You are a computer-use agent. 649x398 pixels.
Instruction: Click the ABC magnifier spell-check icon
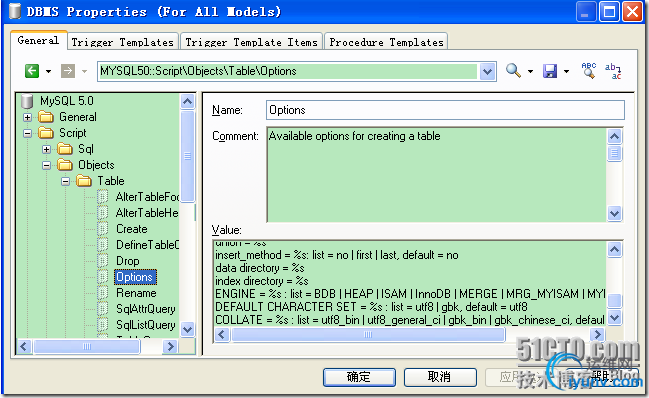click(589, 70)
